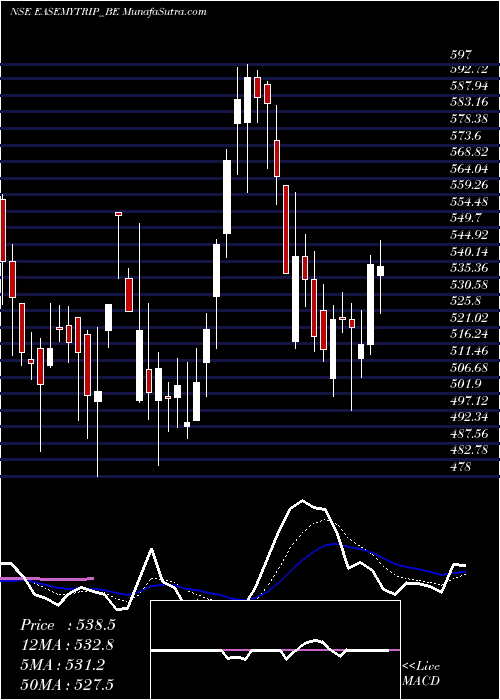Viewport: 500px width, 700px height.
Task: Click the 492.34 price level label
Action: 469,417
